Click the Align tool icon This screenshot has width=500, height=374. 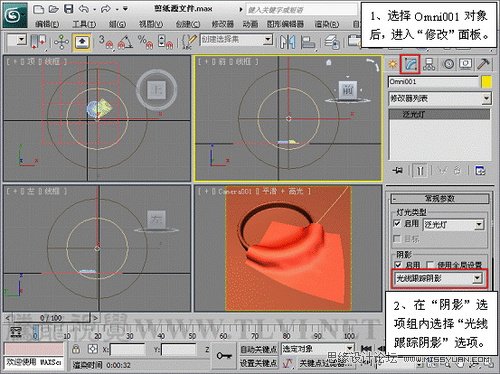coord(308,42)
